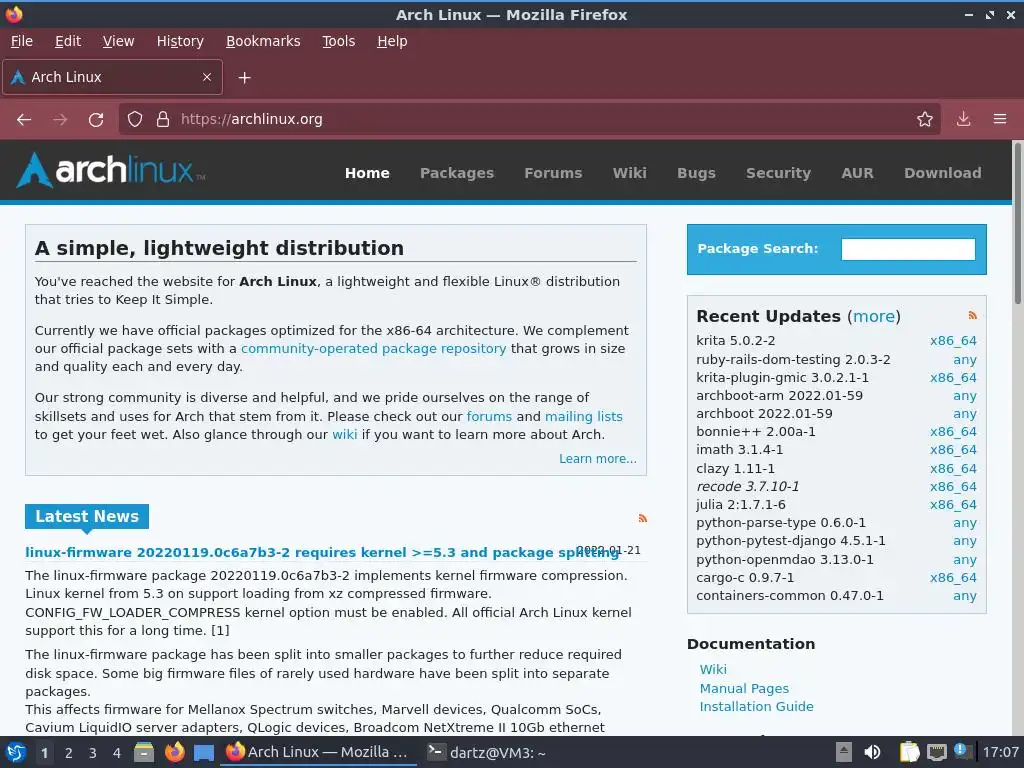
Task: Click the Arch Linux logo
Action: pos(110,171)
